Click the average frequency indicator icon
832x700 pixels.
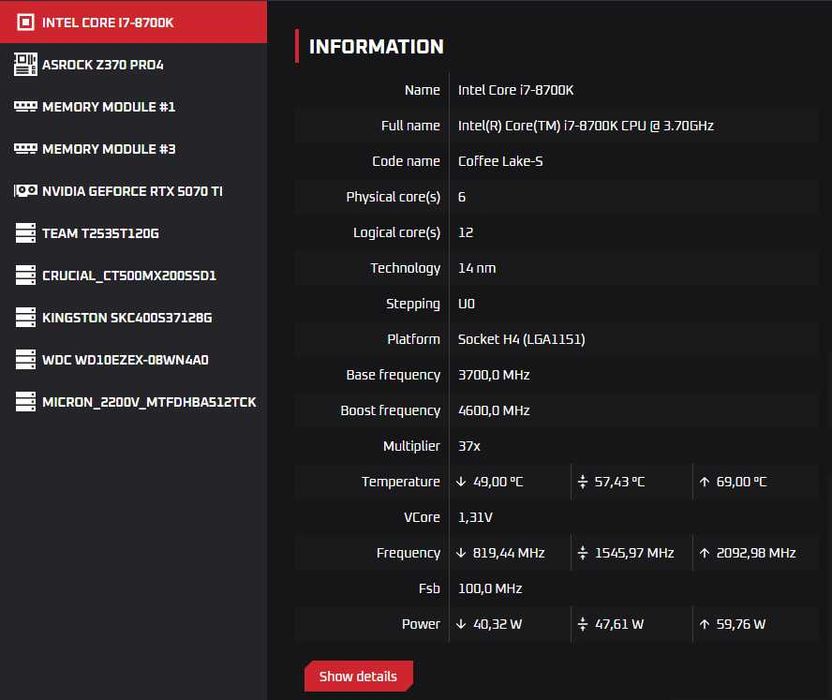[583, 553]
